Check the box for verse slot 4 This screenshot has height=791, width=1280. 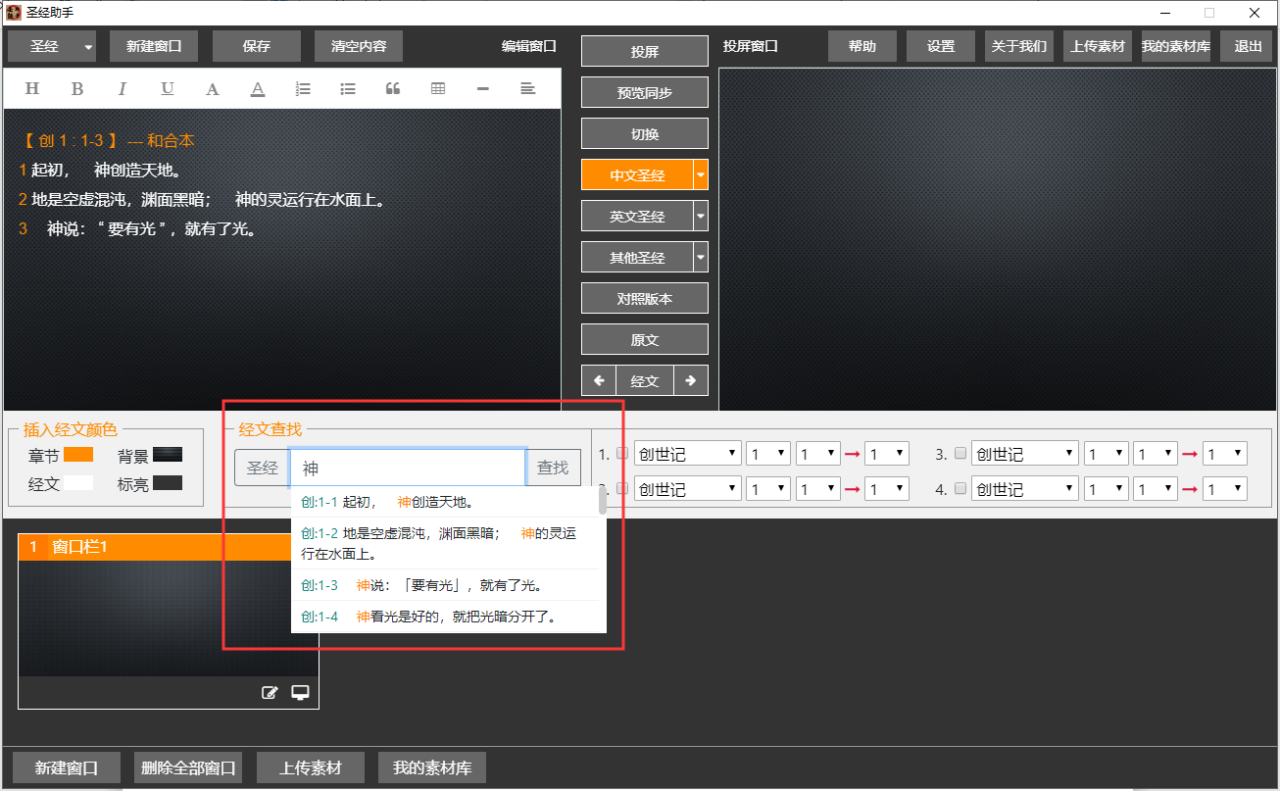960,489
